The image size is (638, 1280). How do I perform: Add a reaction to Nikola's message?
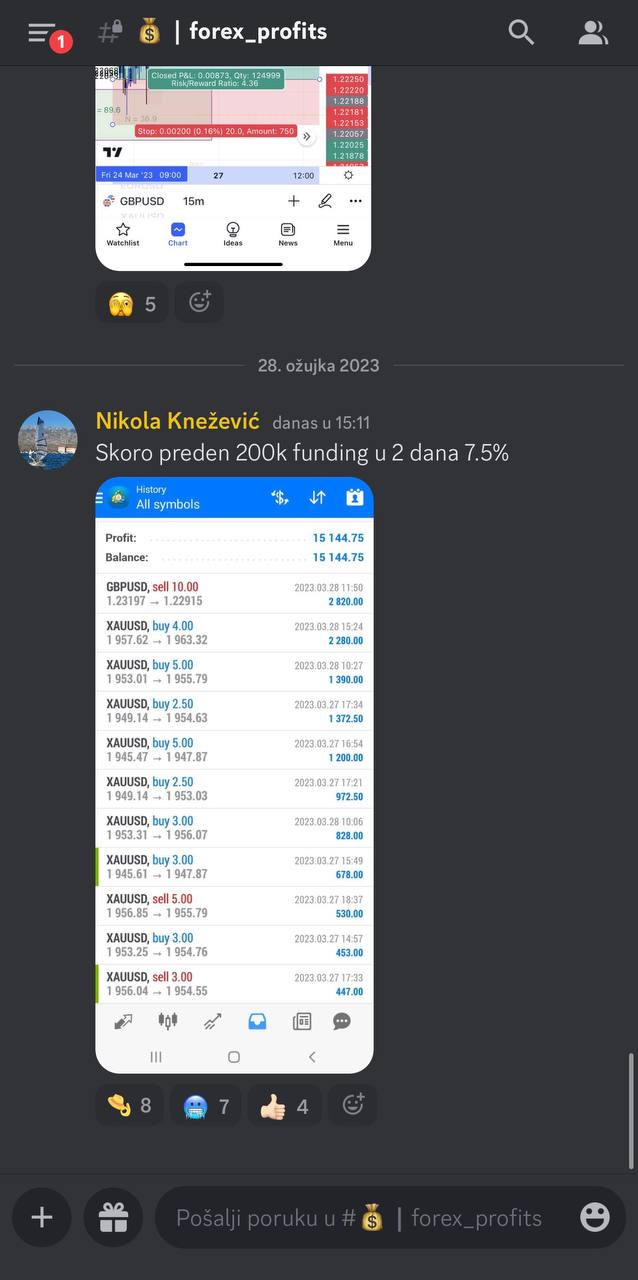click(353, 1105)
